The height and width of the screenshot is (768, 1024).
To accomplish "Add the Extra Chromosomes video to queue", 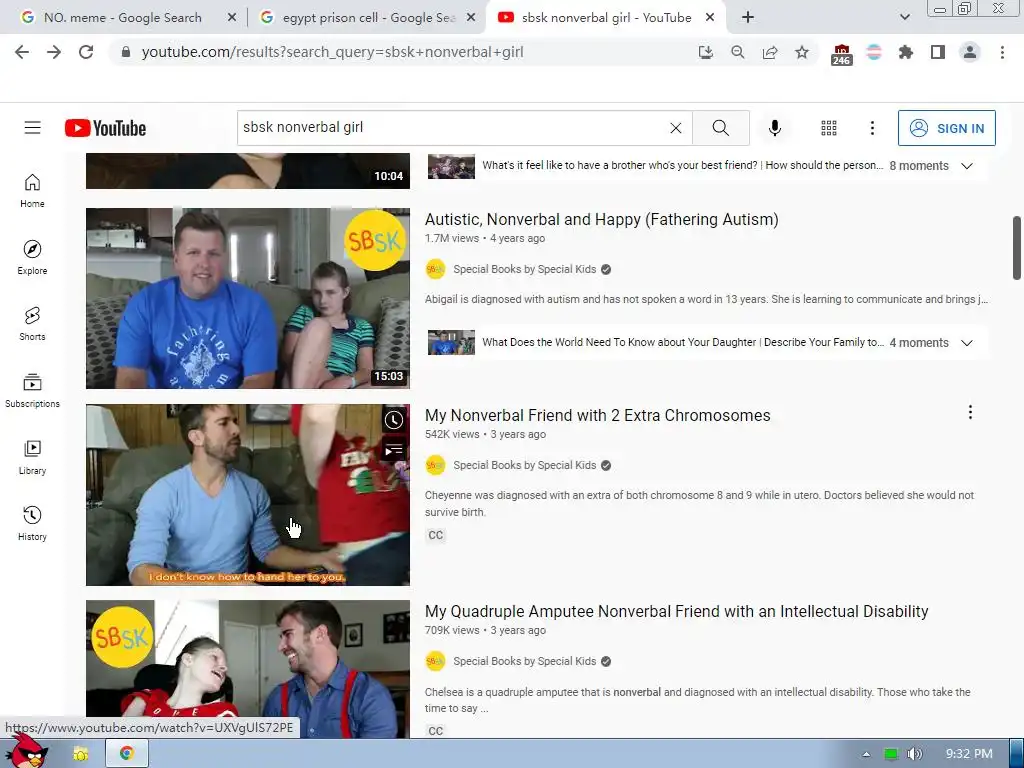I will coord(394,451).
